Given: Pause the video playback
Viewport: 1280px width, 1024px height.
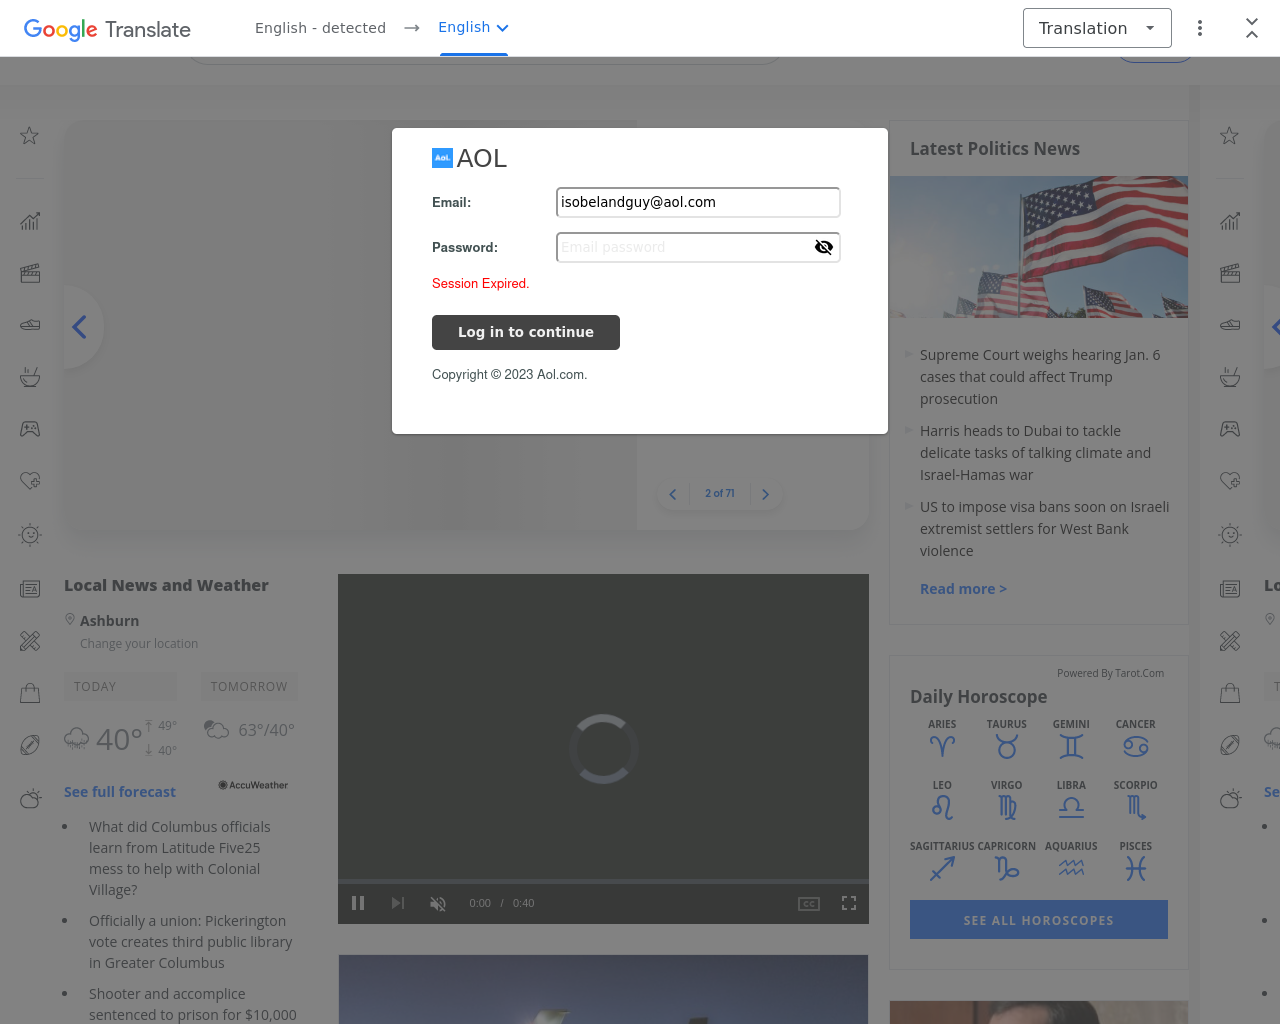Looking at the screenshot, I should (358, 903).
